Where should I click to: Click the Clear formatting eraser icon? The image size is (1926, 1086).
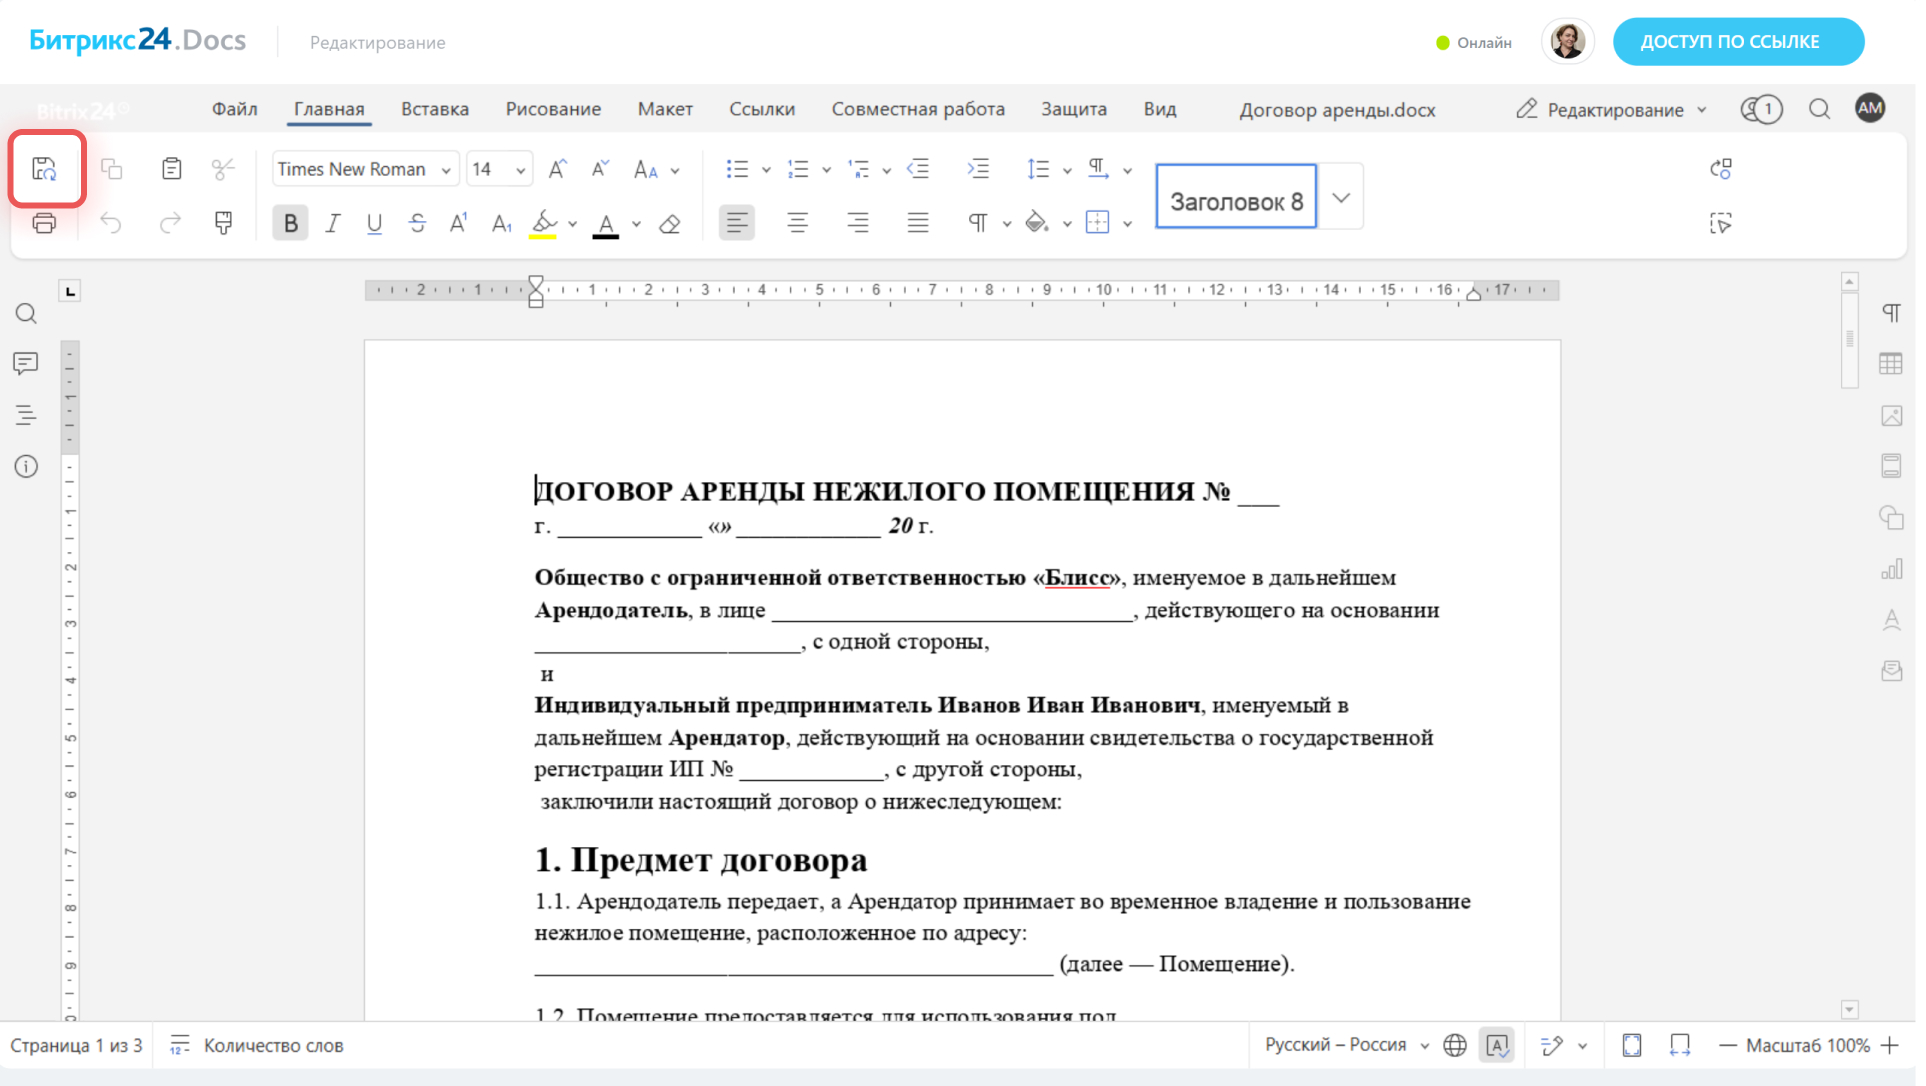click(x=670, y=223)
